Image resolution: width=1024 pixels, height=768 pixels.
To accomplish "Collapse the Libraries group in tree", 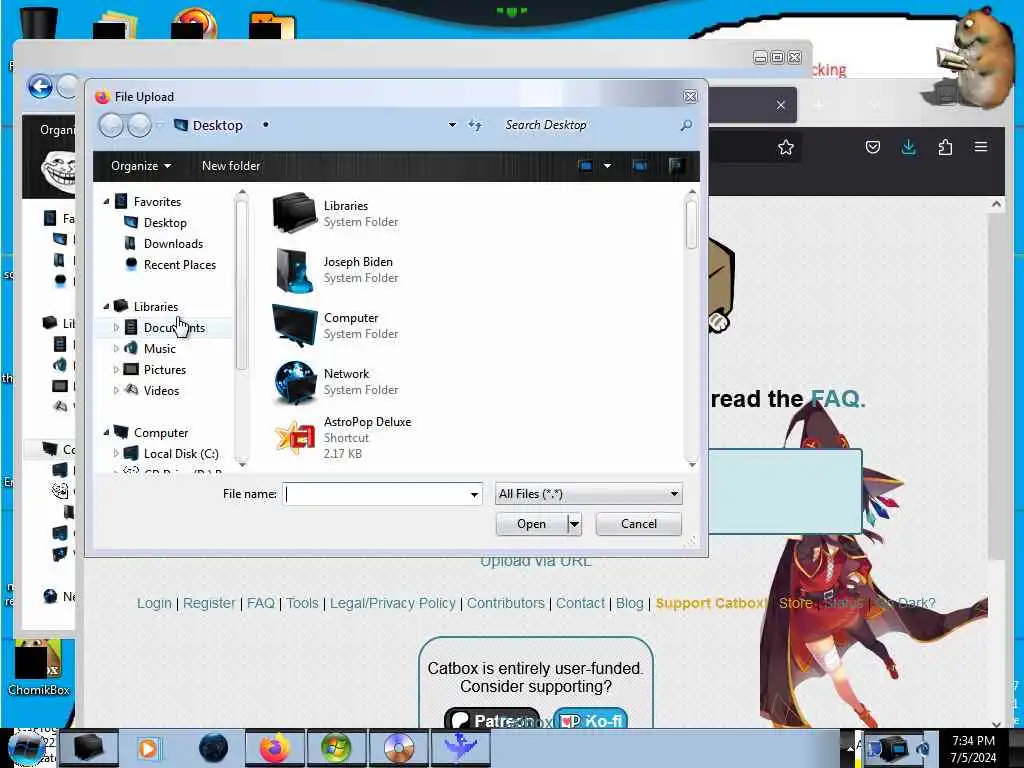I will (106, 306).
